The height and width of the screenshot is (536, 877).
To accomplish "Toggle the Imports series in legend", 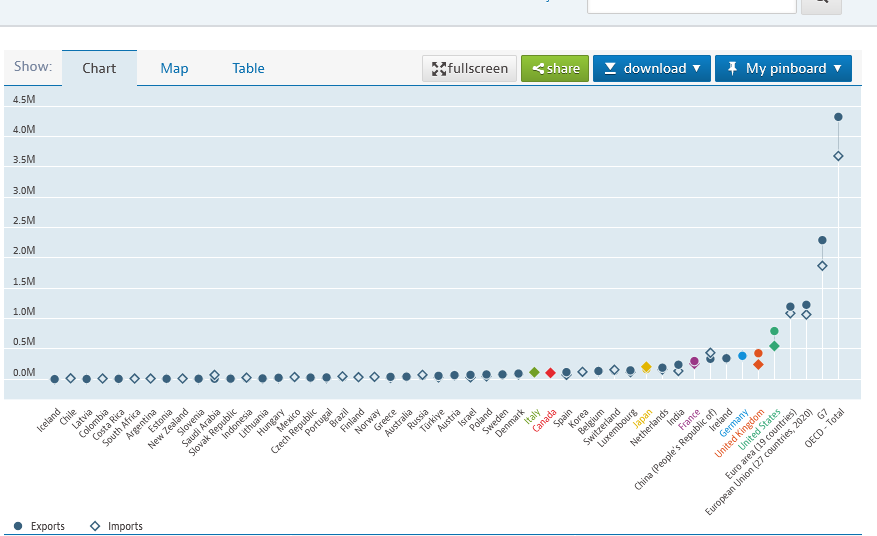I will pos(116,526).
